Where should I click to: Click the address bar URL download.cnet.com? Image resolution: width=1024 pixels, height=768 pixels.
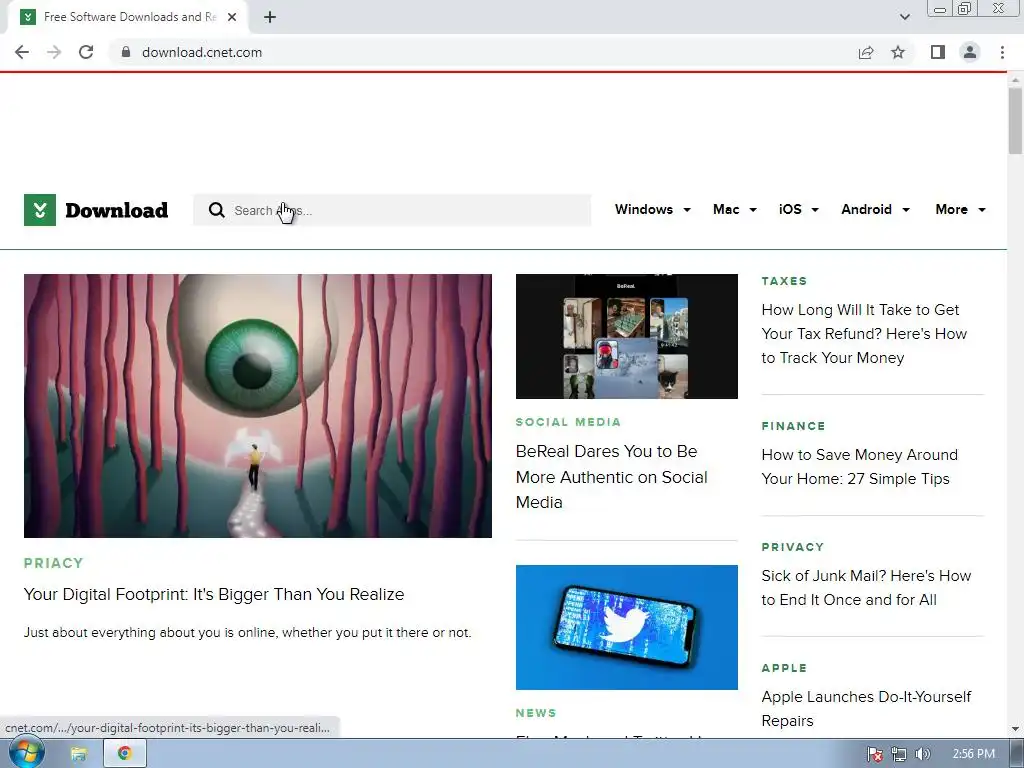(x=202, y=52)
